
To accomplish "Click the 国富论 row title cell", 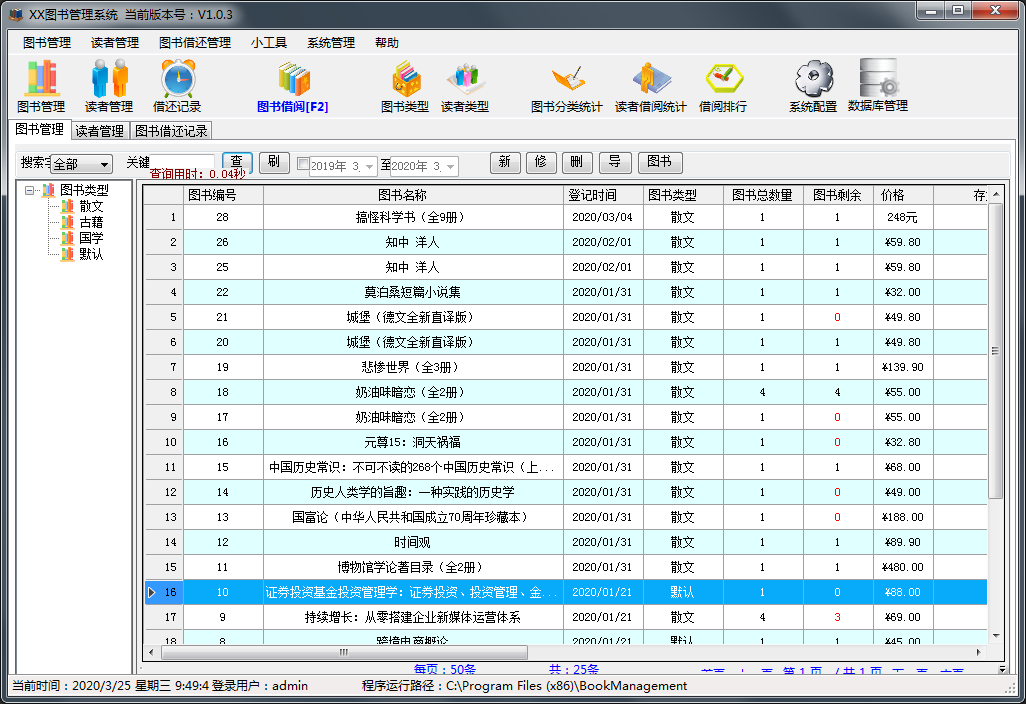I will [x=413, y=517].
